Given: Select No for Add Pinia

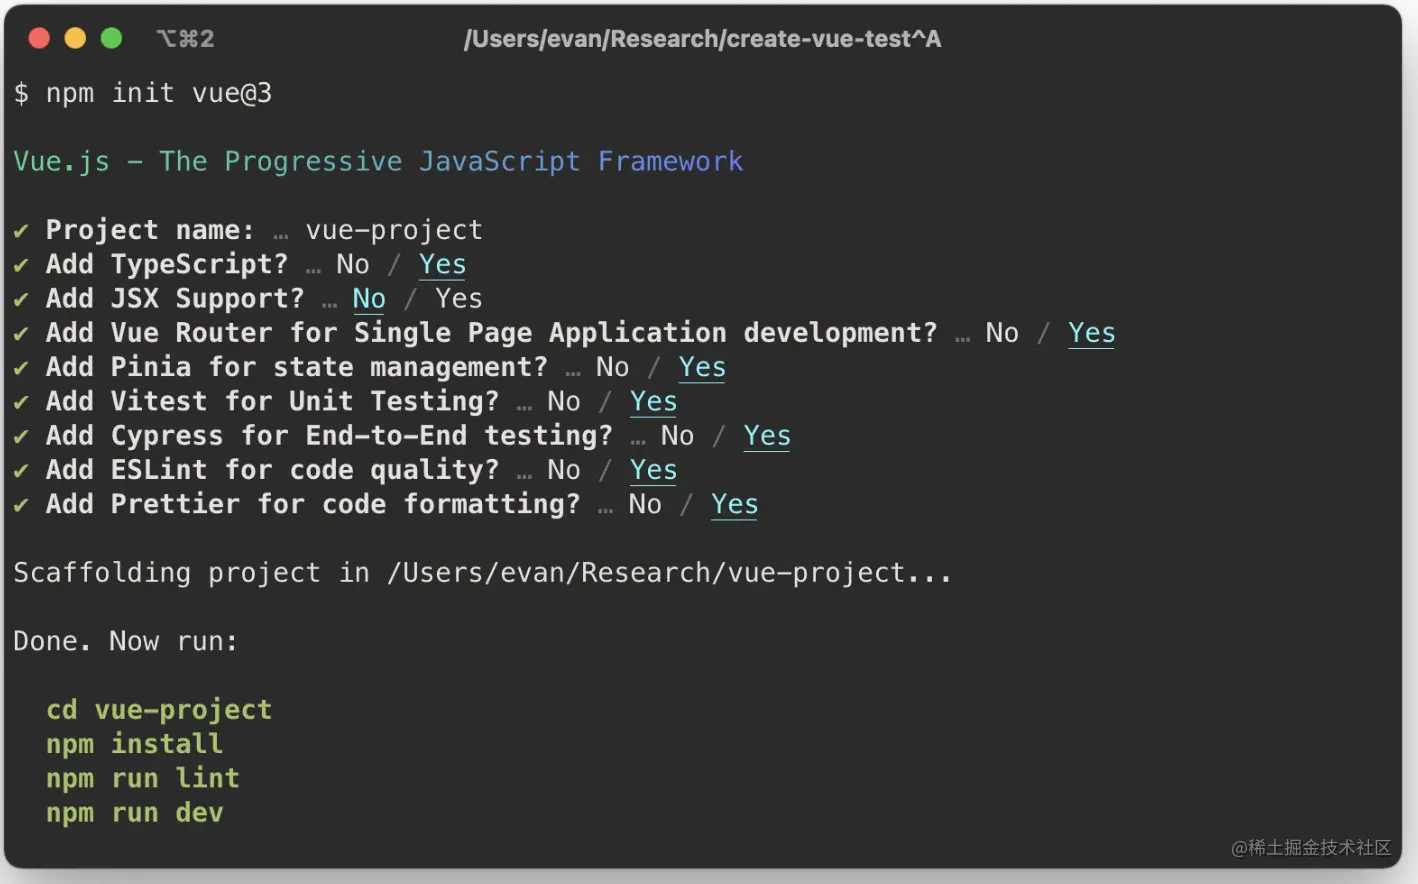Looking at the screenshot, I should pyautogui.click(x=613, y=367).
